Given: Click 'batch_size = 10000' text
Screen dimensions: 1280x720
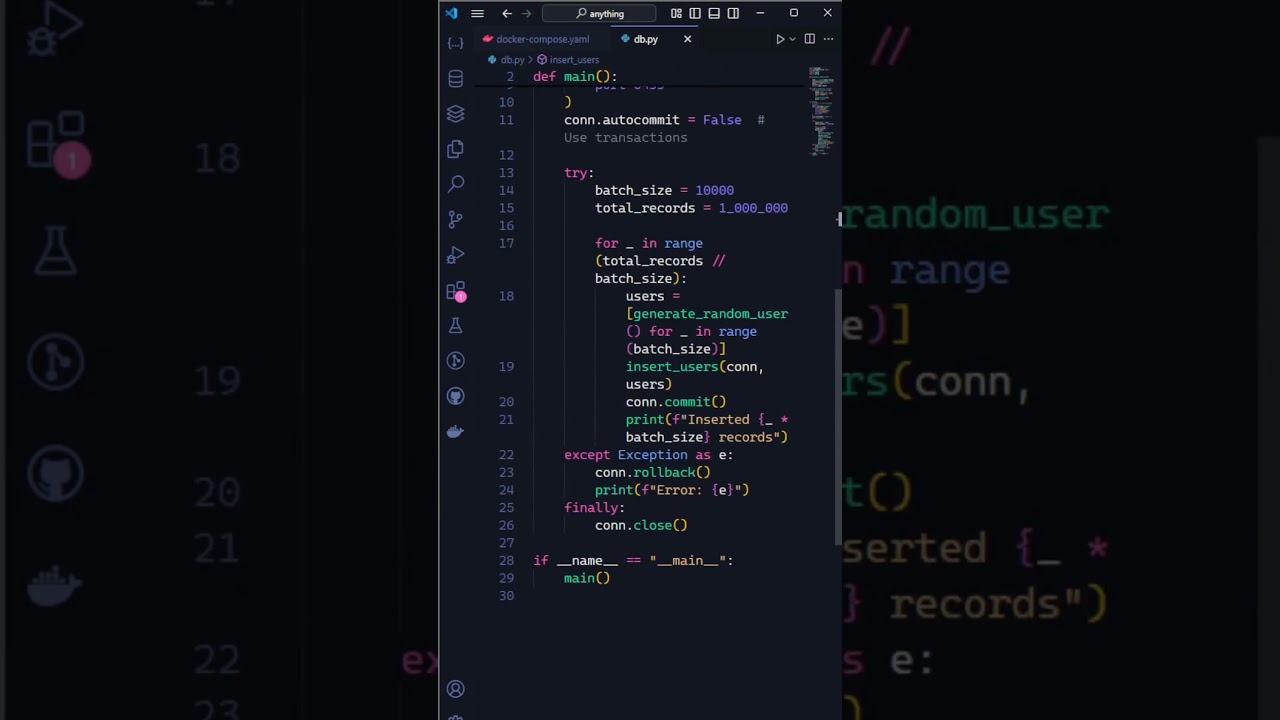Looking at the screenshot, I should pyautogui.click(x=664, y=190).
